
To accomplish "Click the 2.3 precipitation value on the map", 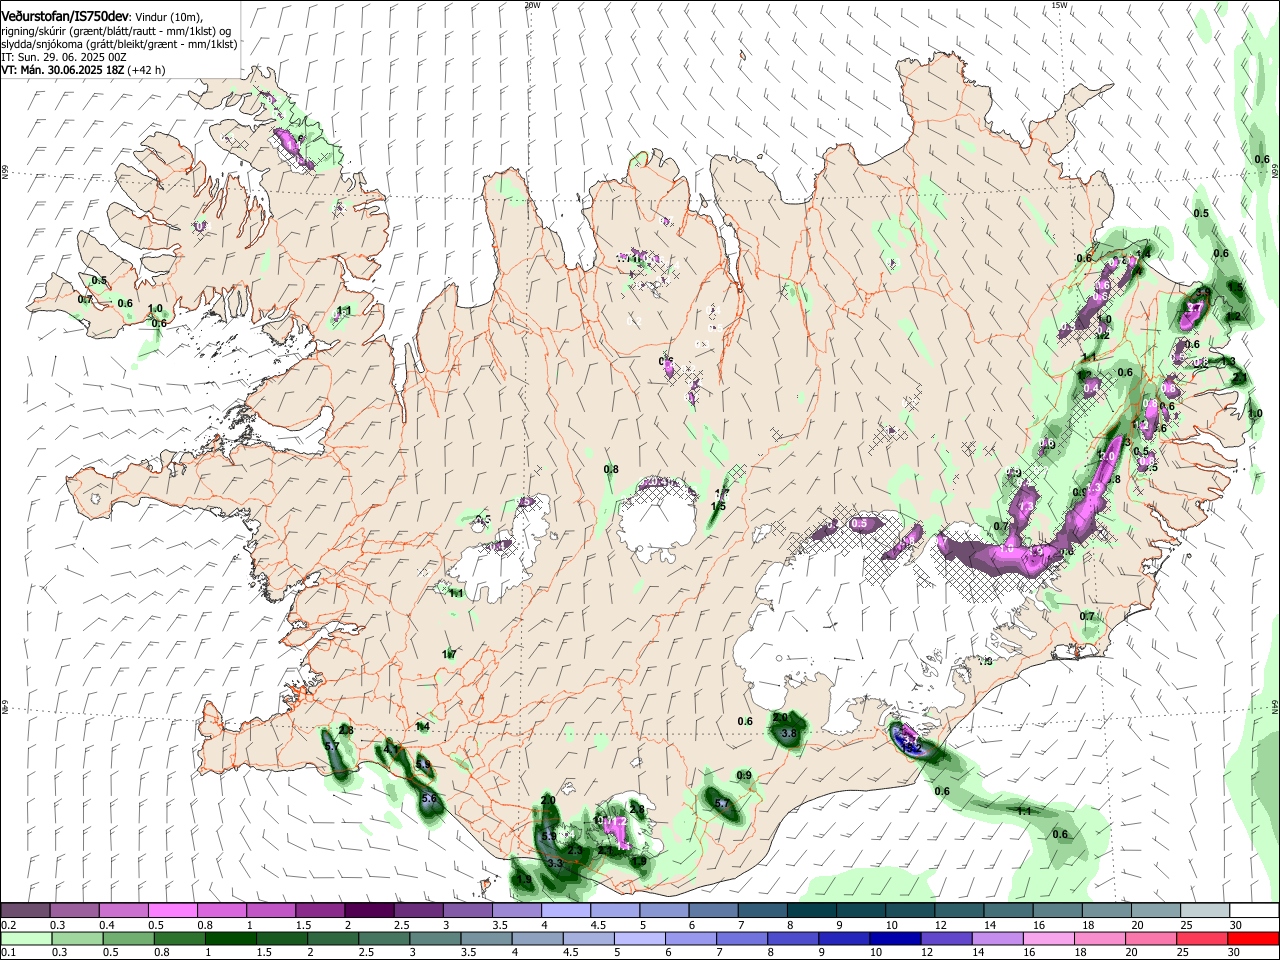I will 575,850.
